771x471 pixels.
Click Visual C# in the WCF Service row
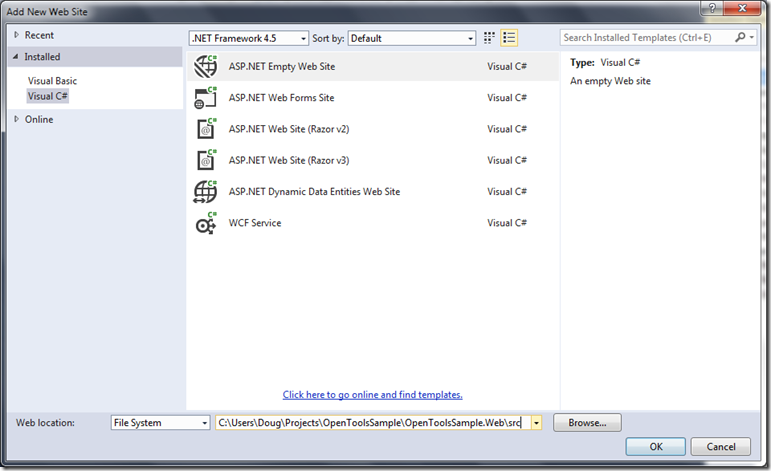coord(507,223)
